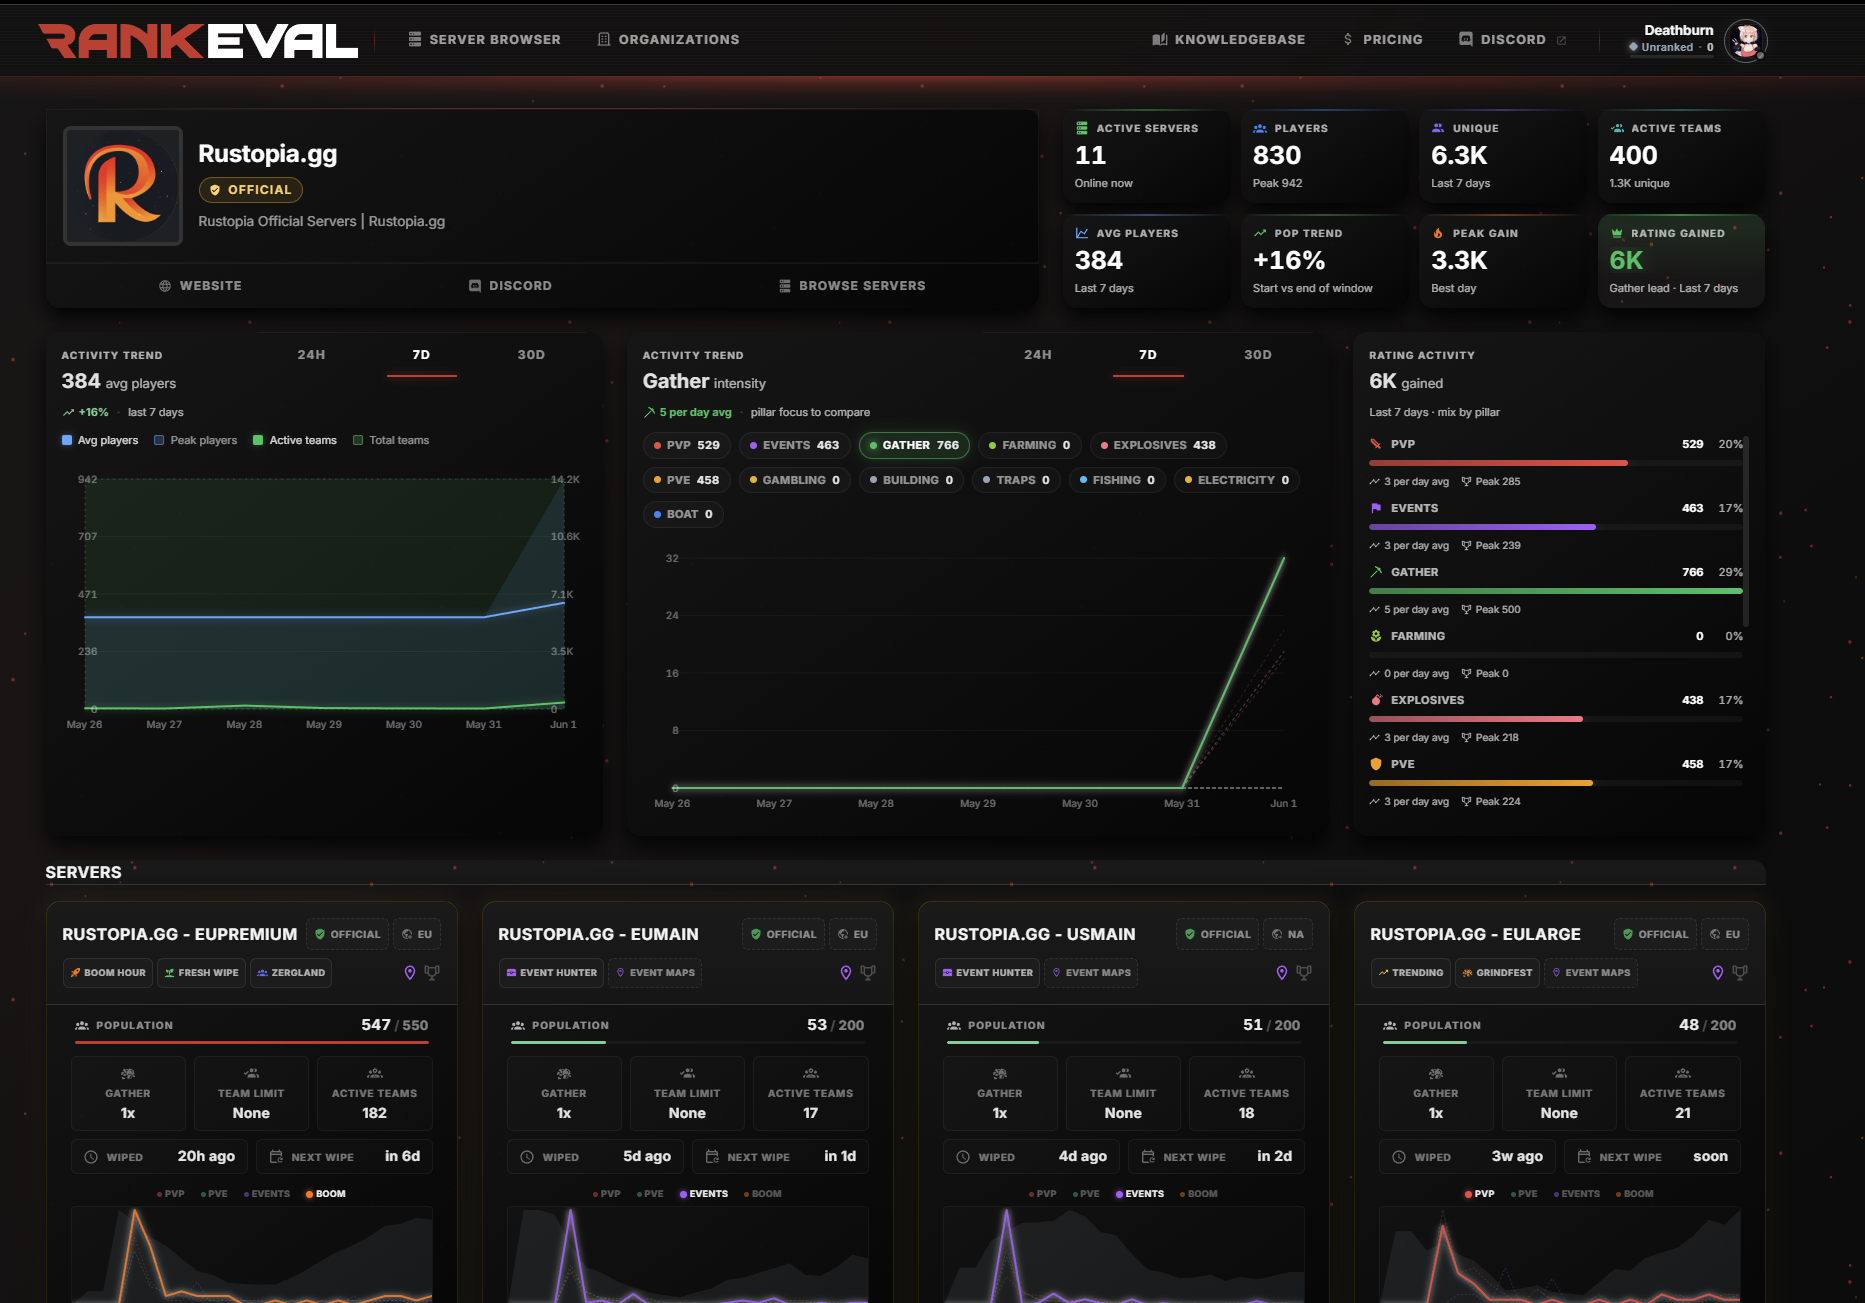Click the Gather pickaxe icon in Rating Activity
The image size is (1865, 1303).
pyautogui.click(x=1376, y=572)
